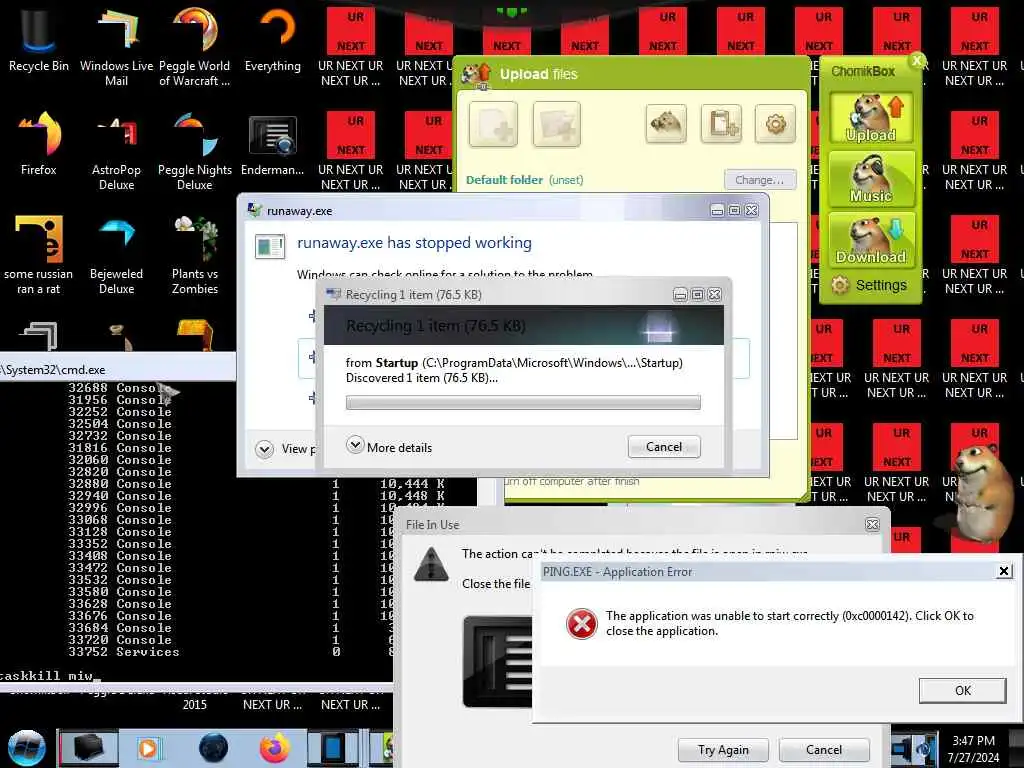Select Peggle World of Warcraft desktop icon
The height and width of the screenshot is (768, 1024).
(x=195, y=46)
